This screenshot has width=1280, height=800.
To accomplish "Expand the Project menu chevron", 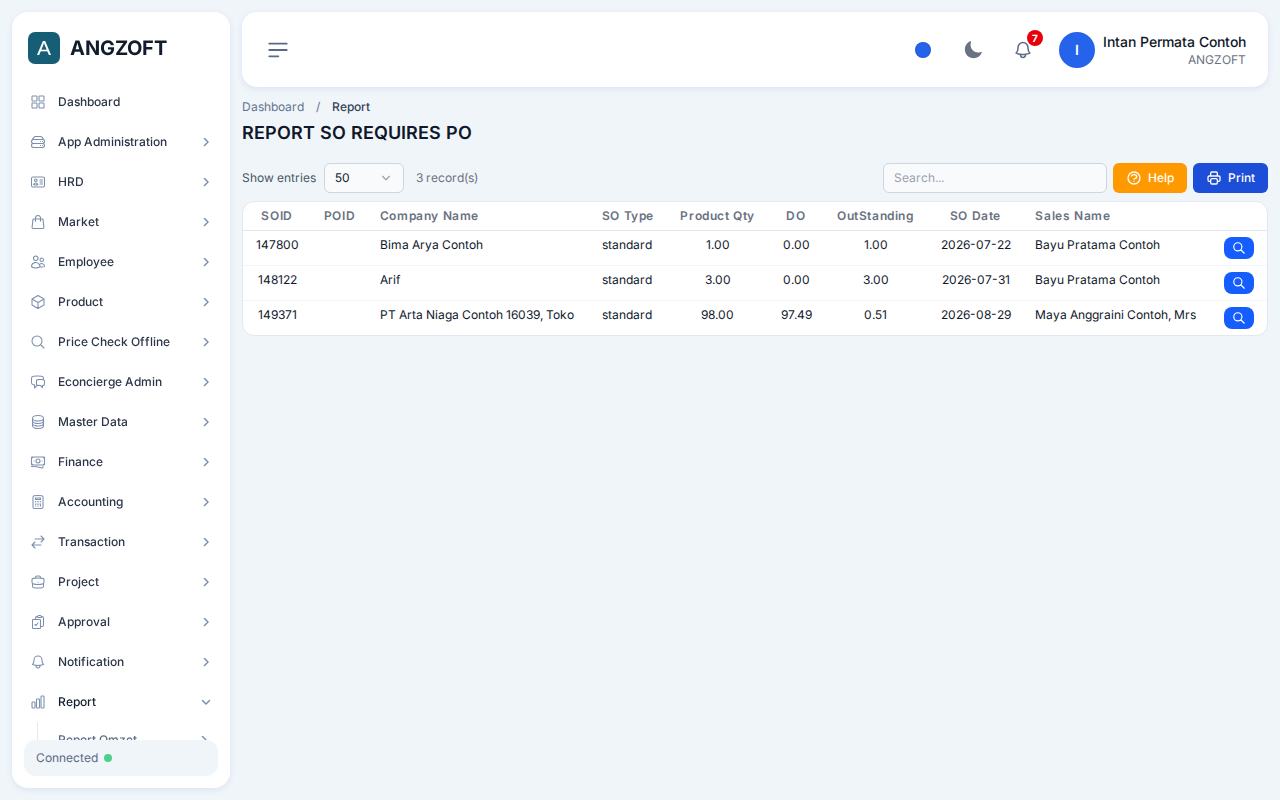I will [x=206, y=582].
